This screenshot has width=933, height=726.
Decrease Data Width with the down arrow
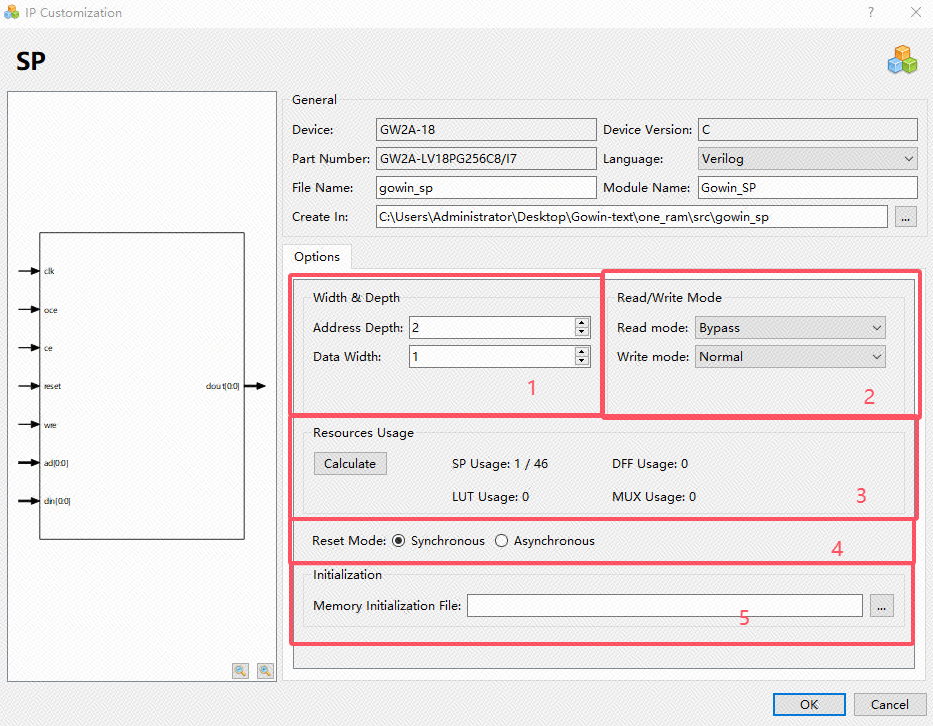(582, 361)
